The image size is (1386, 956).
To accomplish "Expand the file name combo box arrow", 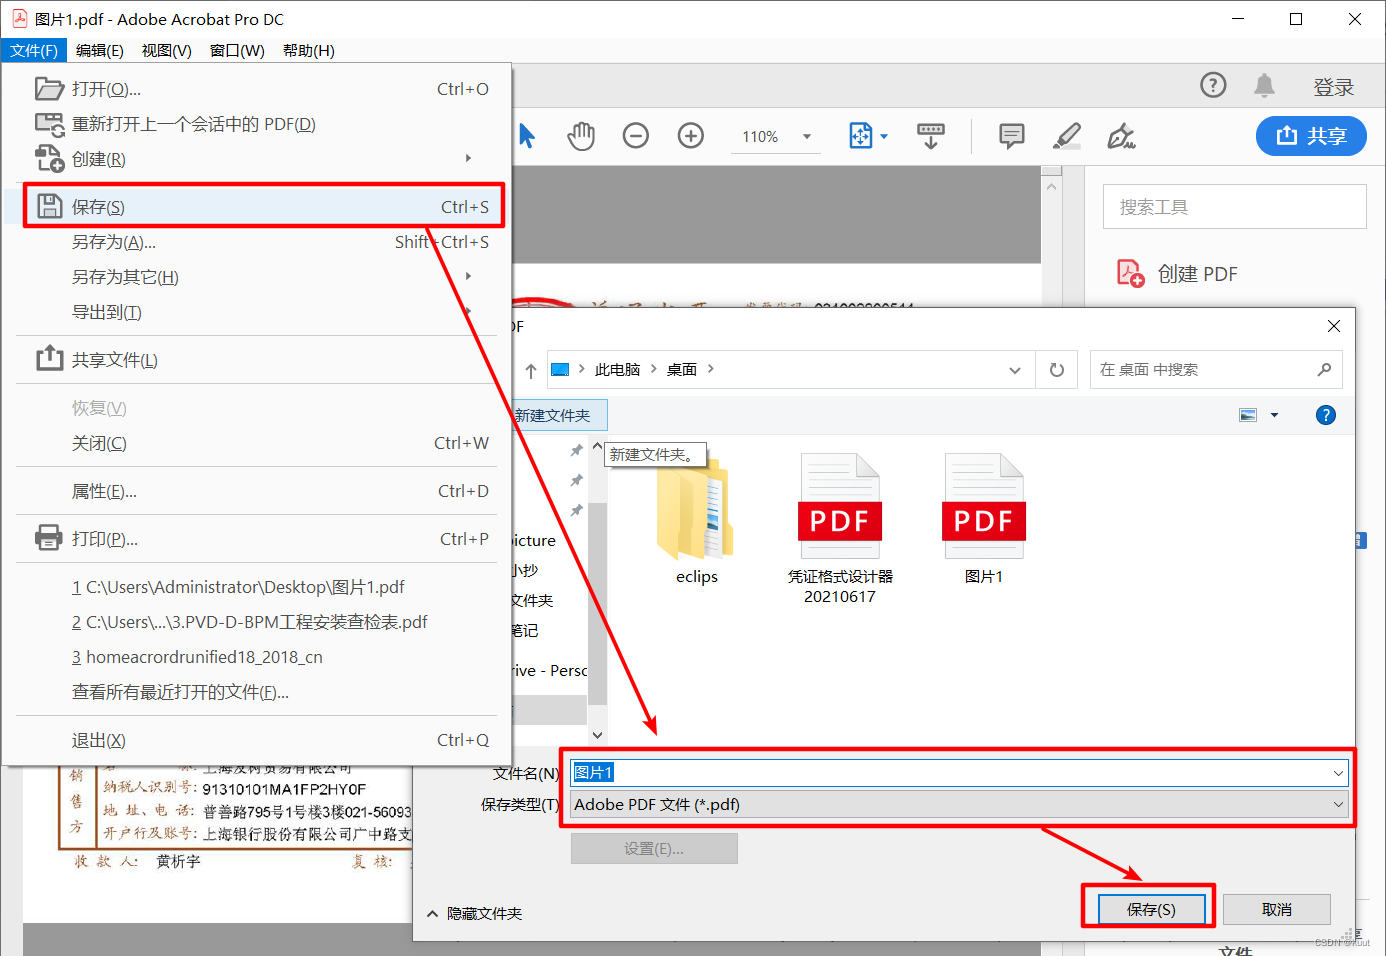I will (x=1338, y=773).
